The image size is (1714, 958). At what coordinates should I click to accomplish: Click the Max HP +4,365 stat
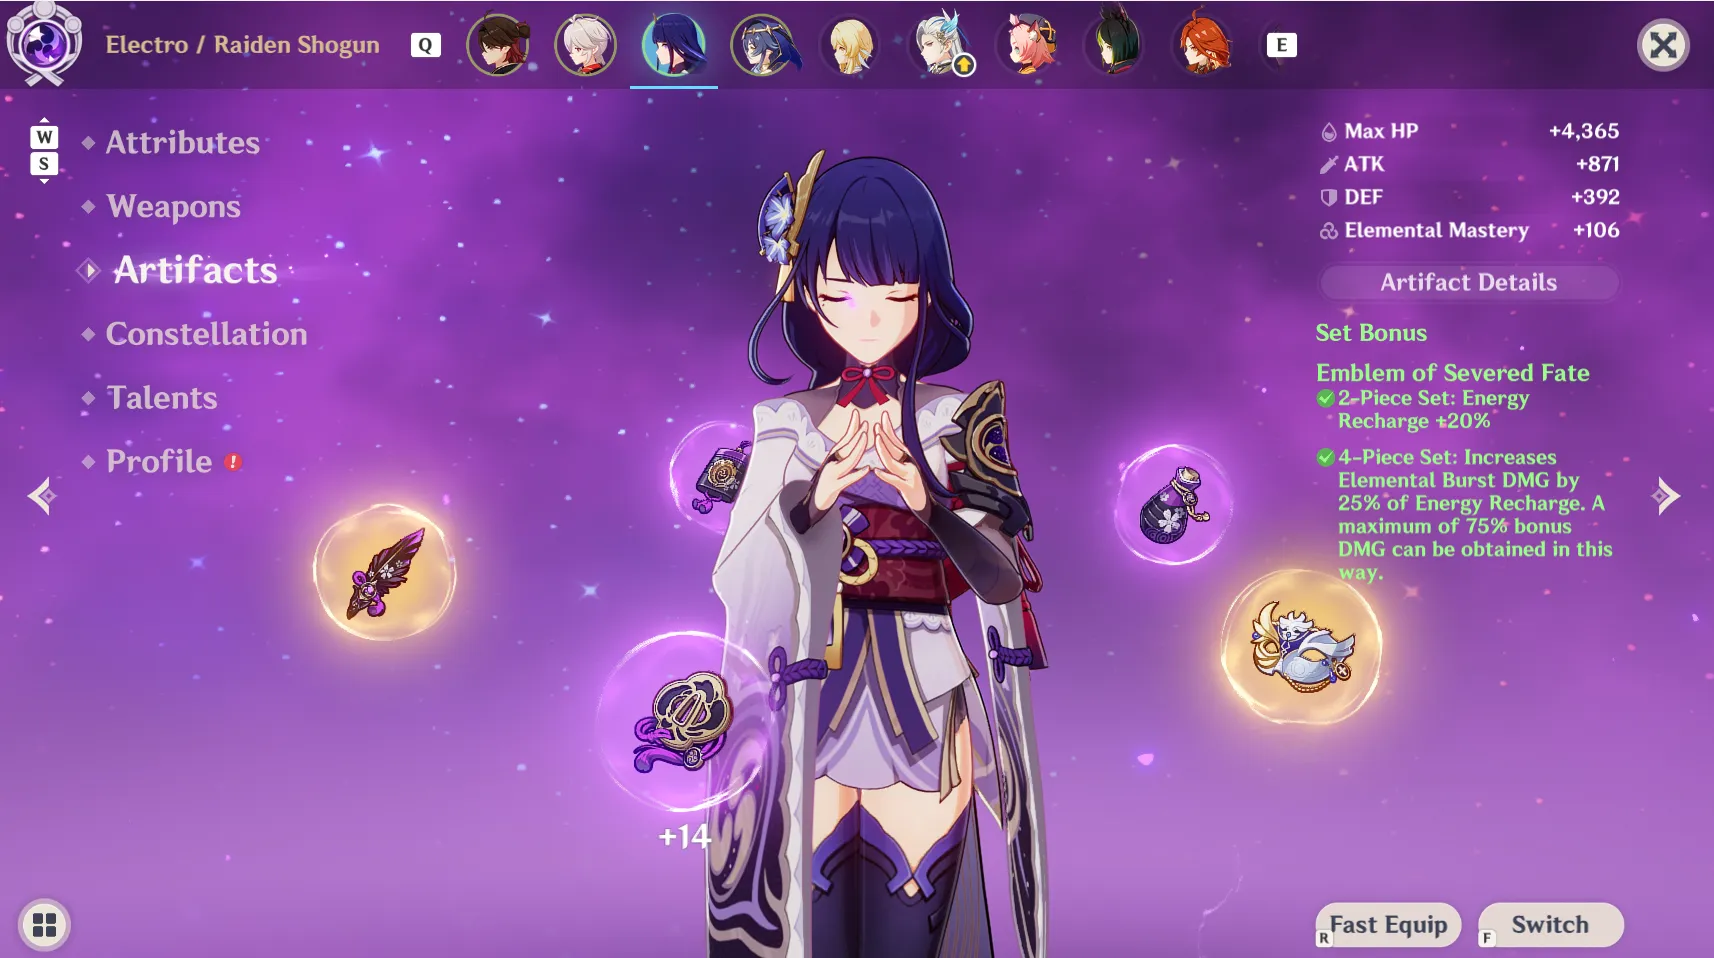[1469, 131]
